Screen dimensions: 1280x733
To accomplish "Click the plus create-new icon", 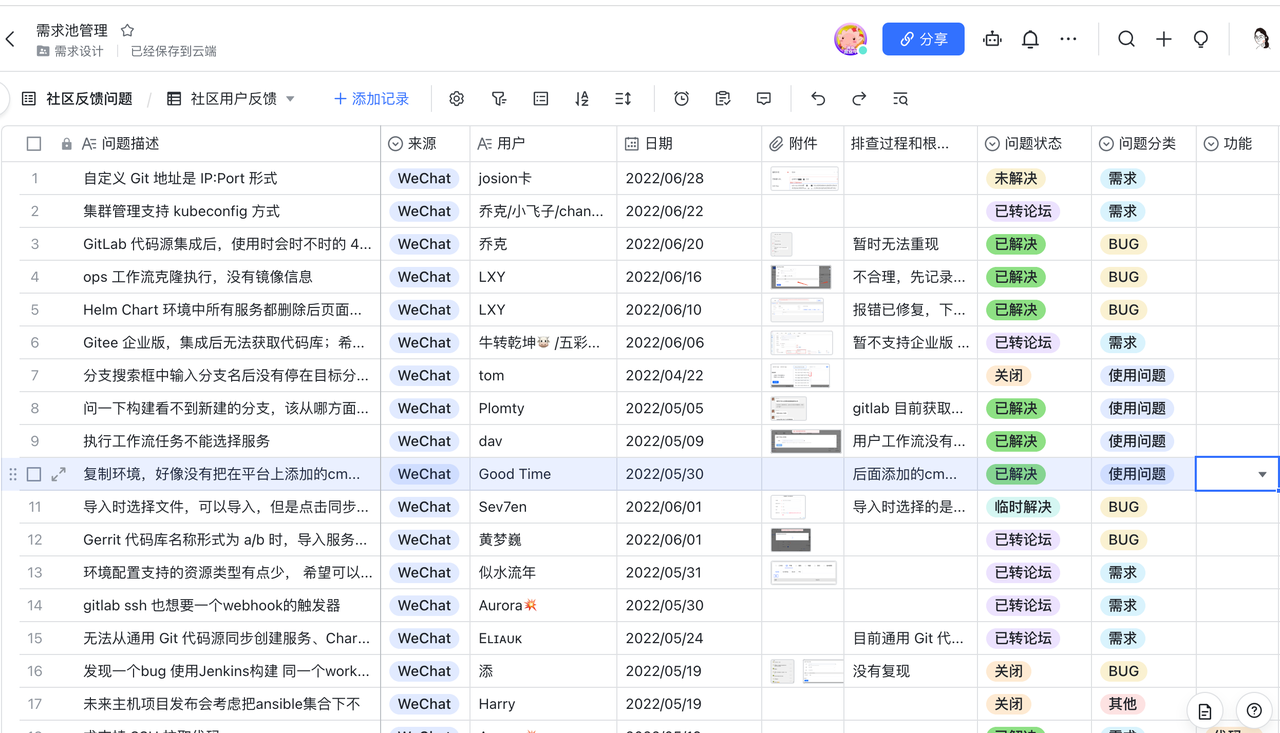I will pos(1164,39).
